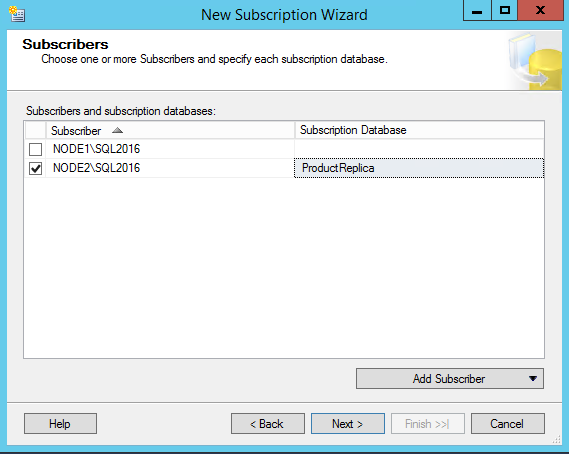Open the Add Subscriber dropdown
Viewport: 569px width, 454px height.
tap(450, 379)
